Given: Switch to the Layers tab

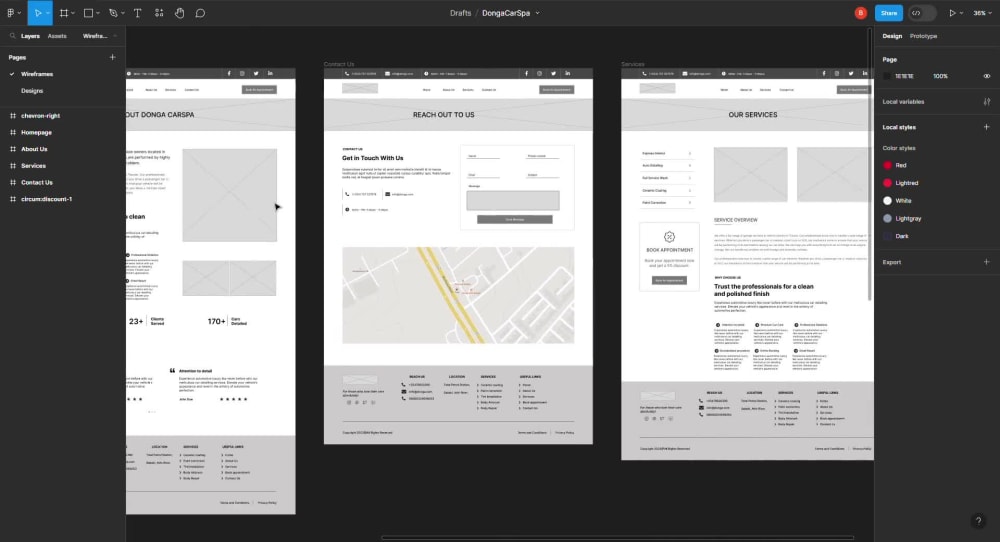Looking at the screenshot, I should [x=30, y=36].
